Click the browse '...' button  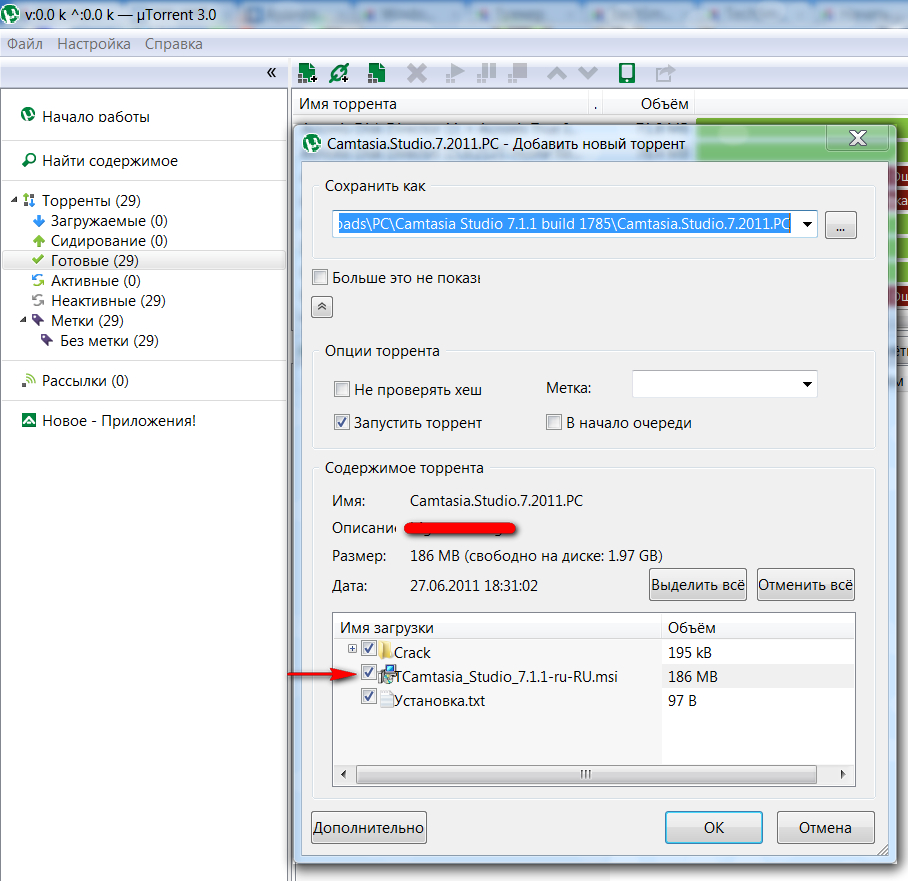click(x=840, y=225)
